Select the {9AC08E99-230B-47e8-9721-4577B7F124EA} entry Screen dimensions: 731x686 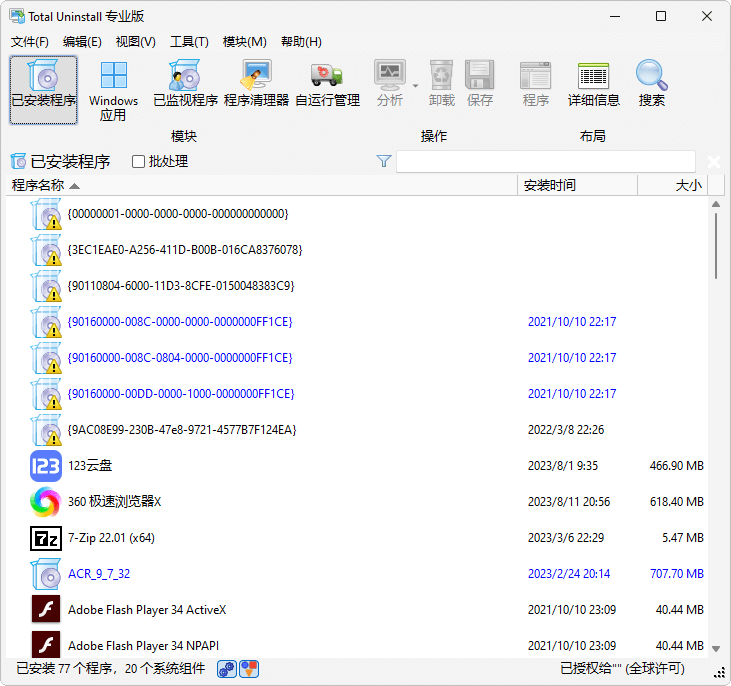[x=357, y=430]
